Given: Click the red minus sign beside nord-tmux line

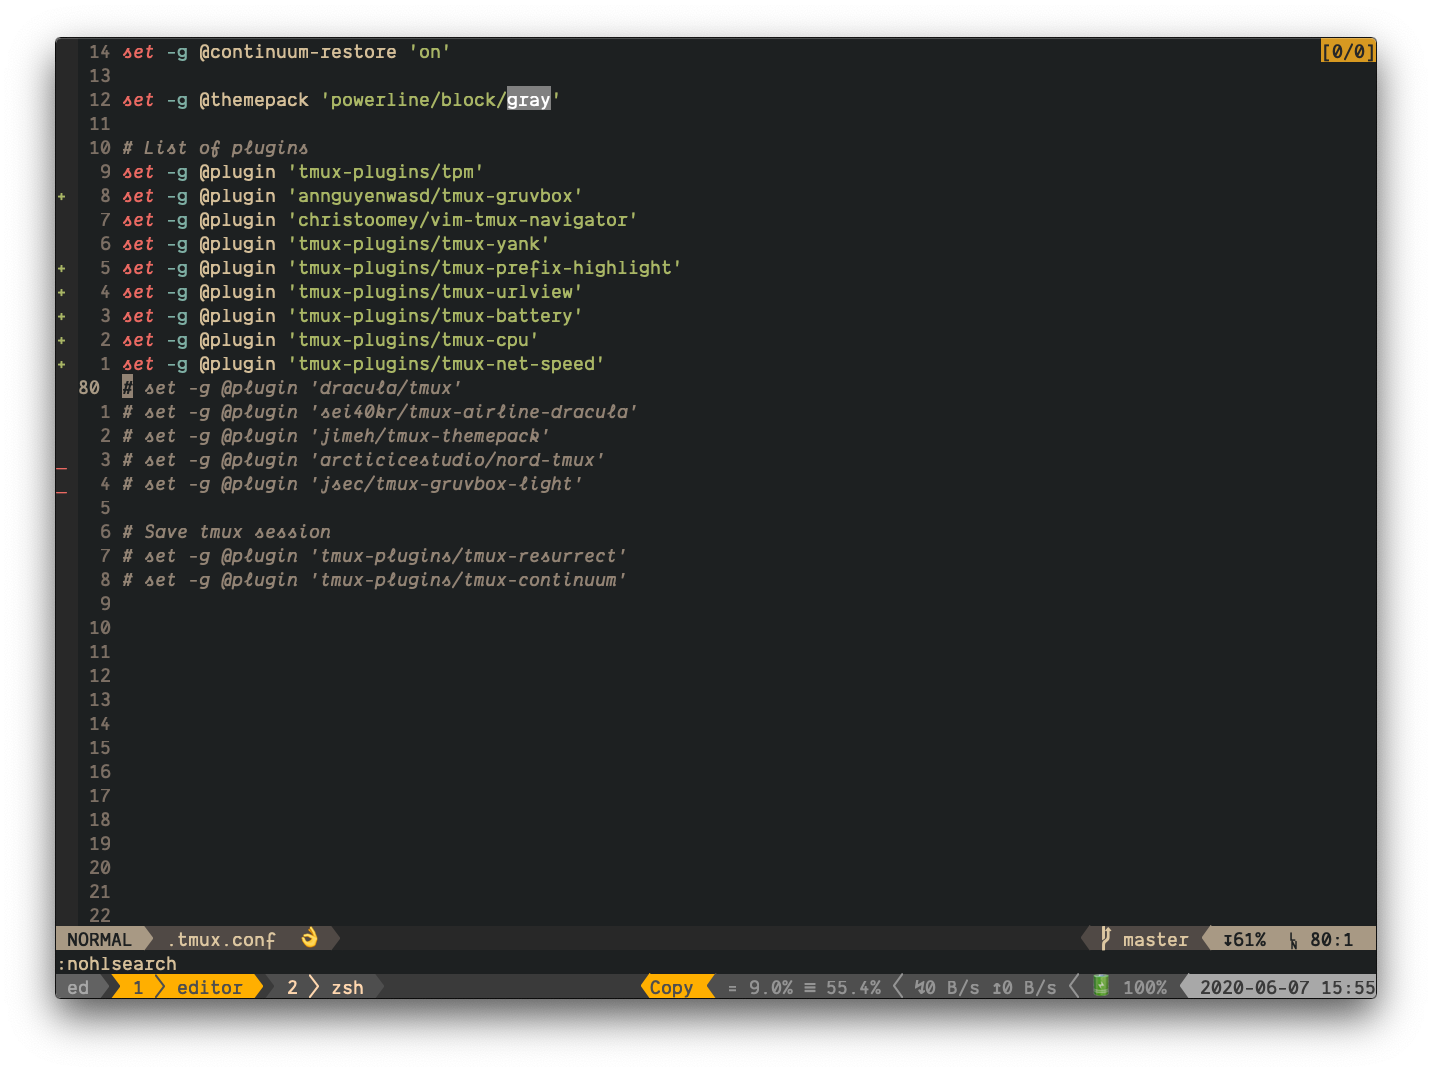Looking at the screenshot, I should point(62,468).
